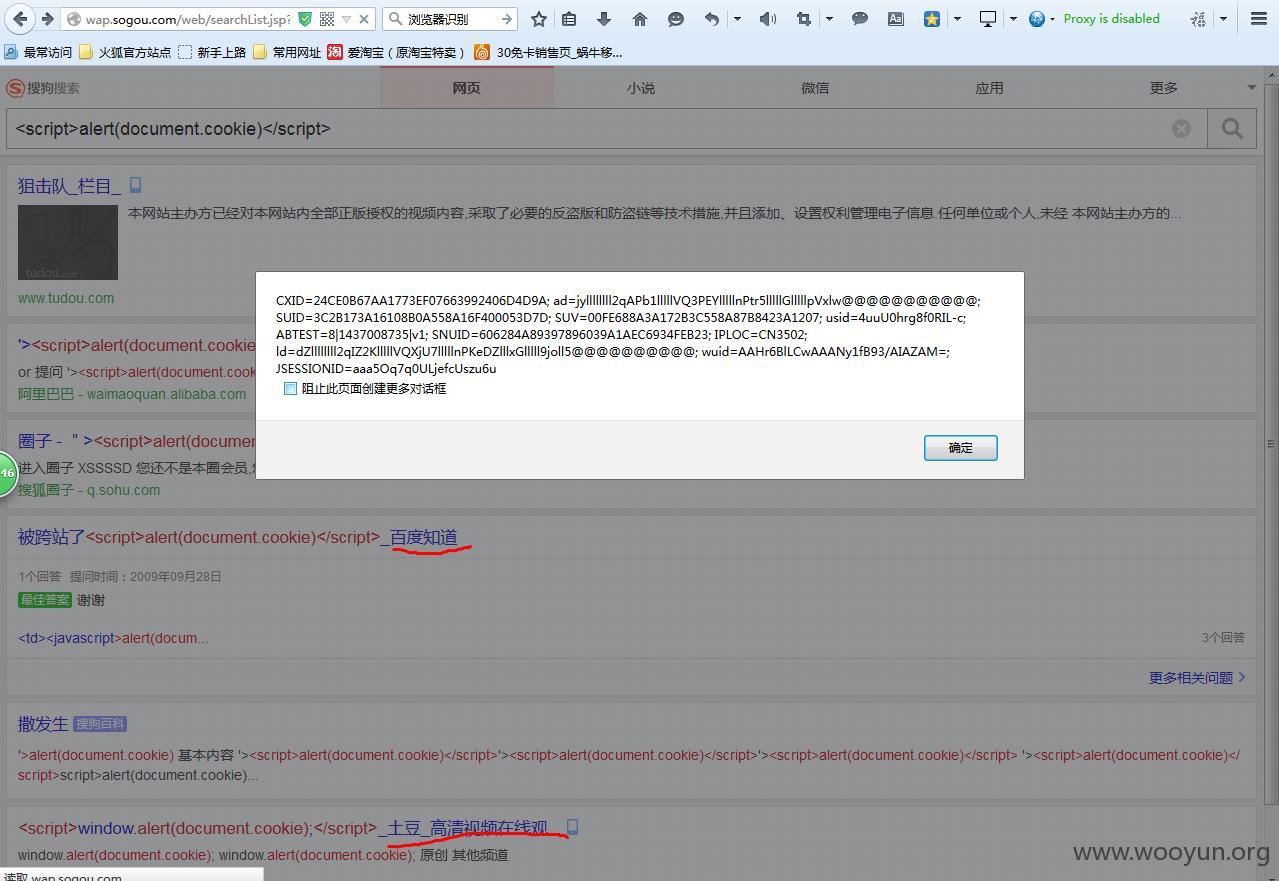Click the chat bubble toolbar icon
Viewport: 1279px width, 881px height.
point(860,18)
